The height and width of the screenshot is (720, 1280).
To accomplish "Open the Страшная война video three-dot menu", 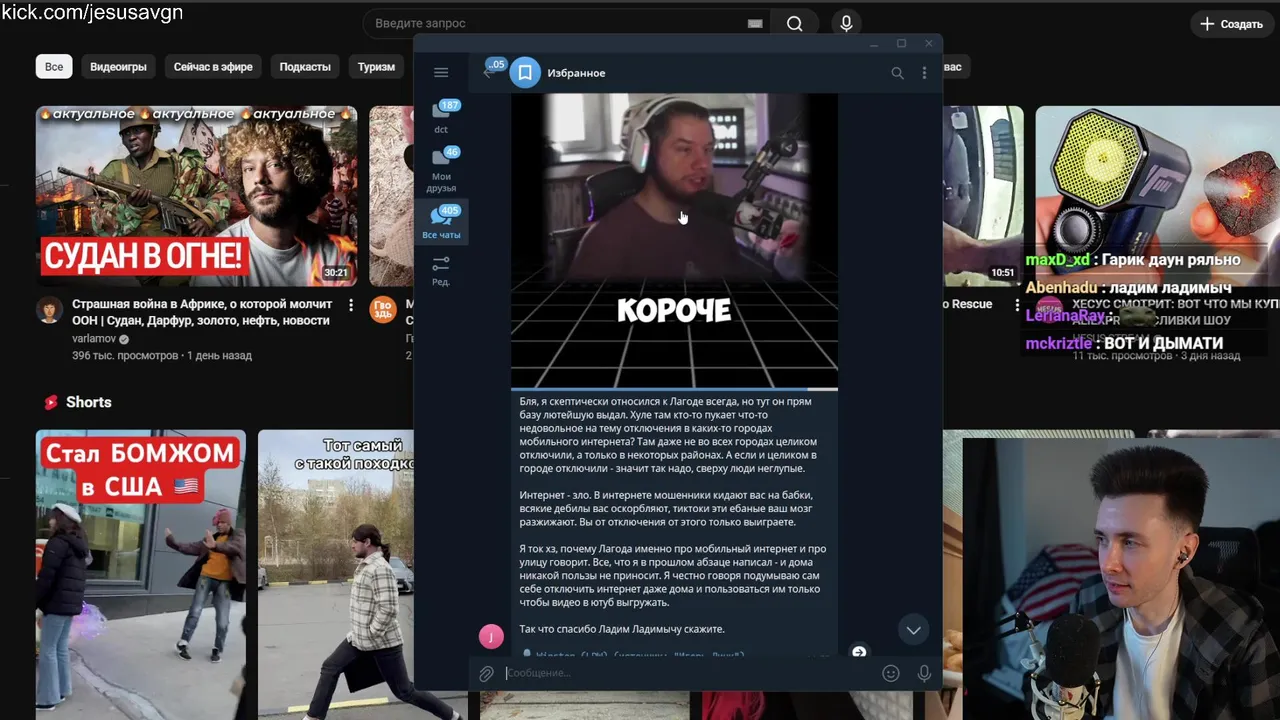I will [x=350, y=305].
